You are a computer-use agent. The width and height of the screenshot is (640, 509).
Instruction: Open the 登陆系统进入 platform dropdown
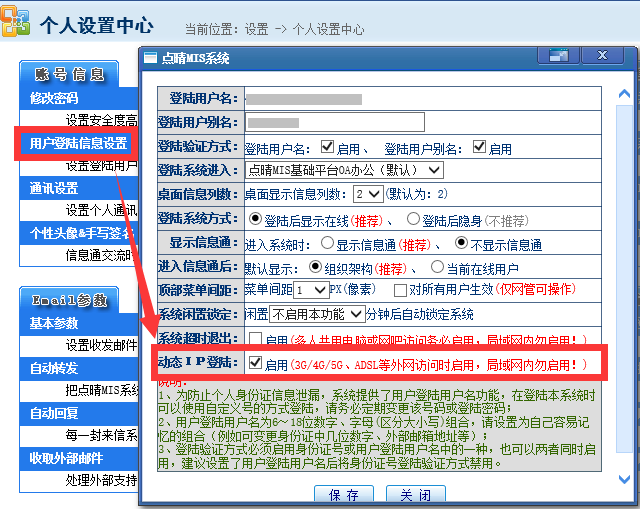pos(343,170)
